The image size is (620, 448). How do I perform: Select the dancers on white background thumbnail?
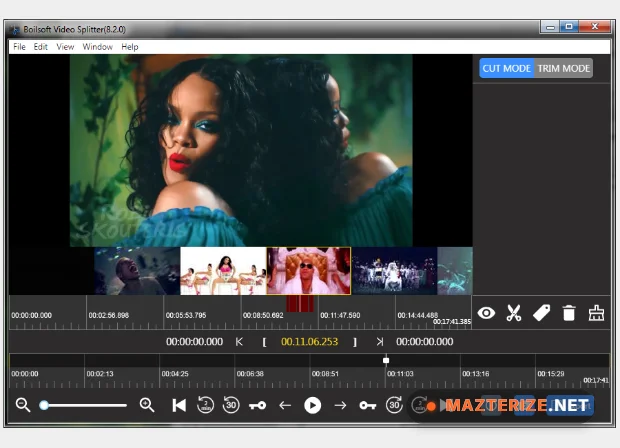tap(223, 271)
